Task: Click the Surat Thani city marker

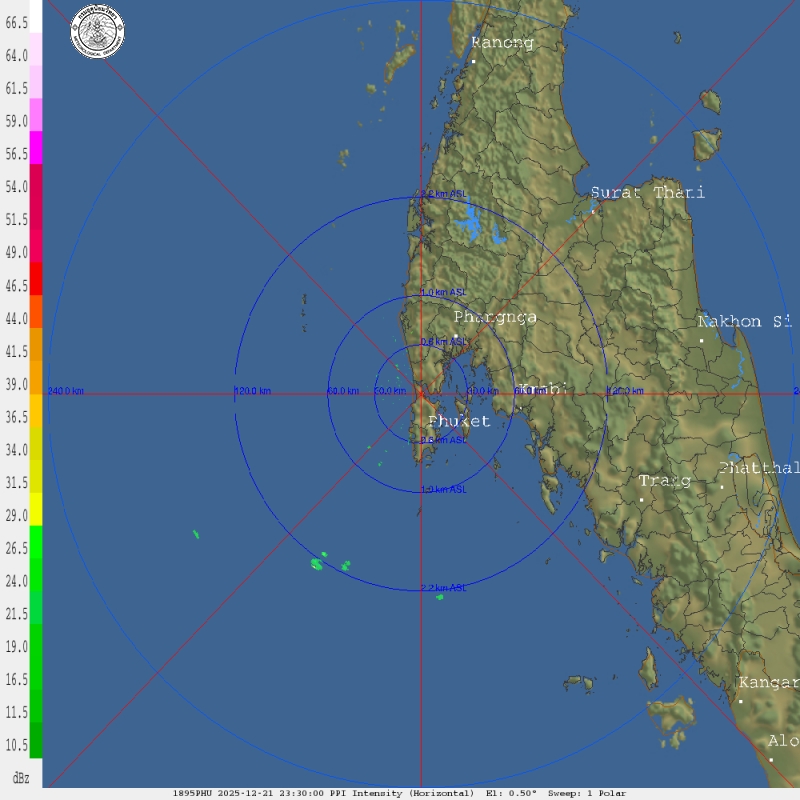Action: pos(593,211)
